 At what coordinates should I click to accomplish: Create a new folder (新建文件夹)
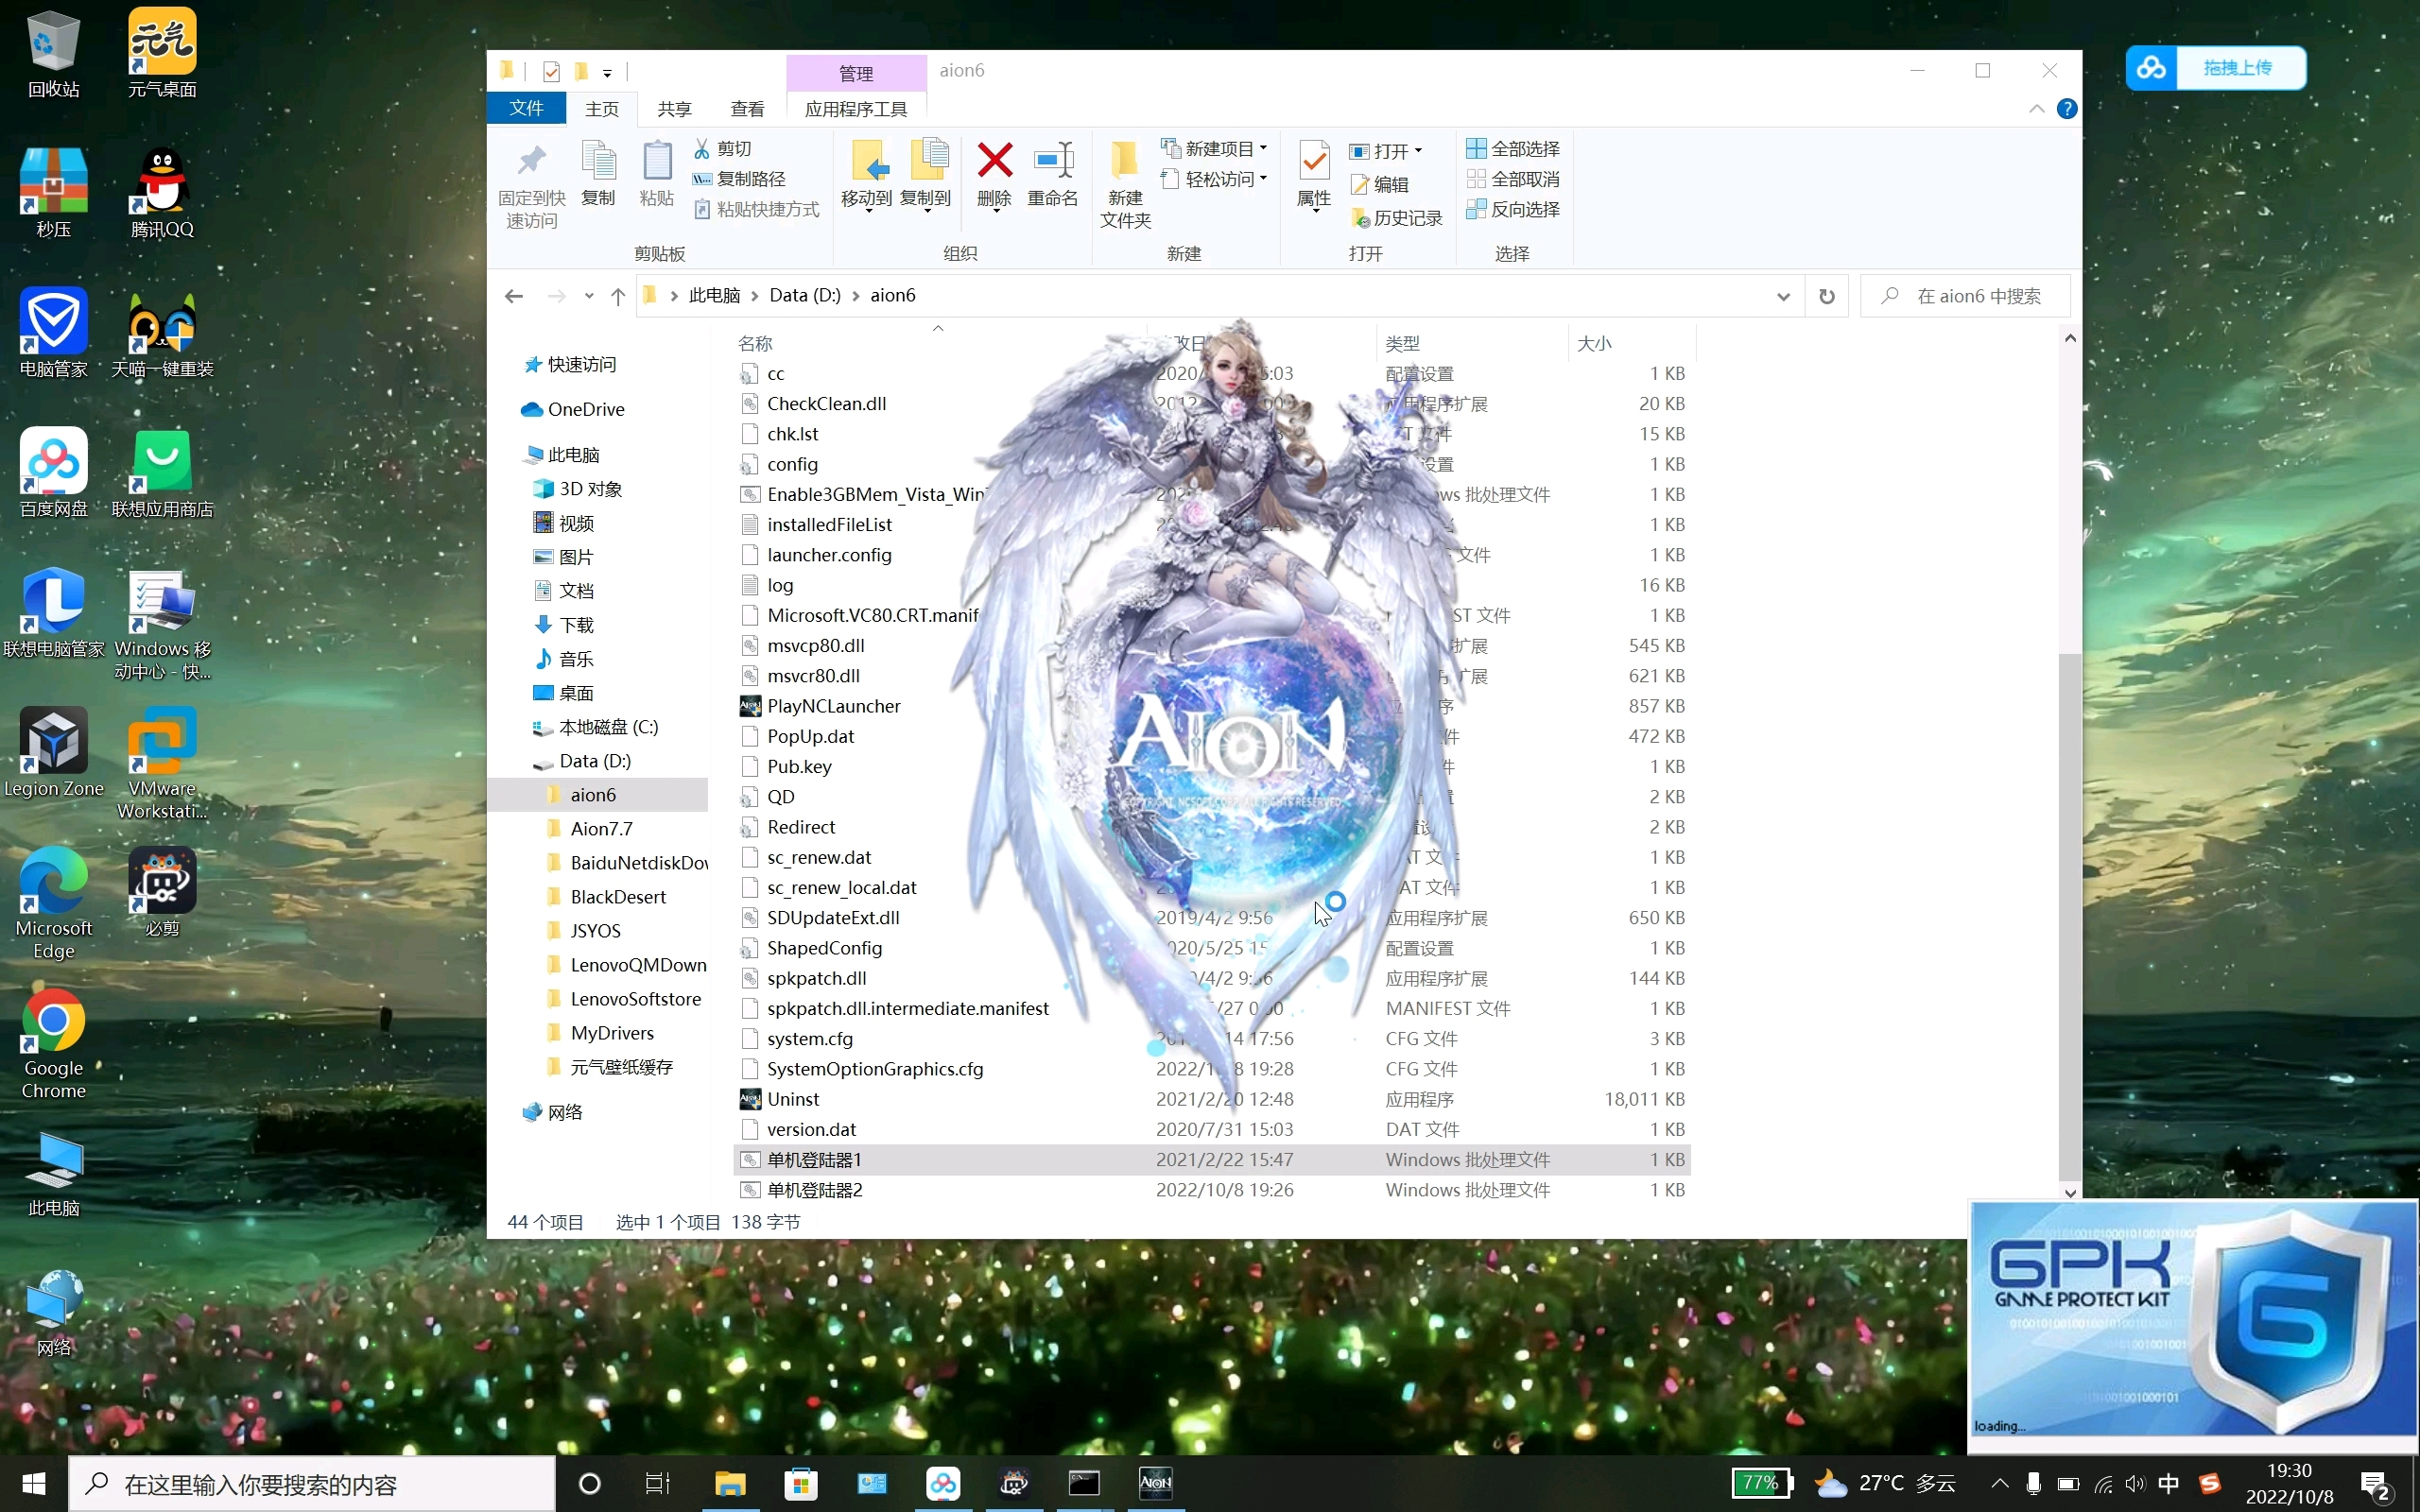pyautogui.click(x=1125, y=186)
